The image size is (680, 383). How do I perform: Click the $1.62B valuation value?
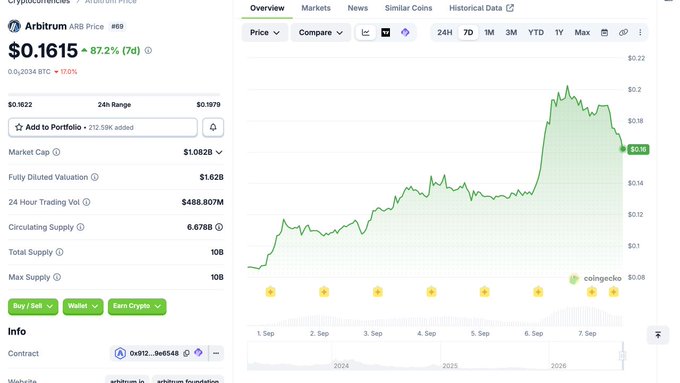[x=212, y=177]
